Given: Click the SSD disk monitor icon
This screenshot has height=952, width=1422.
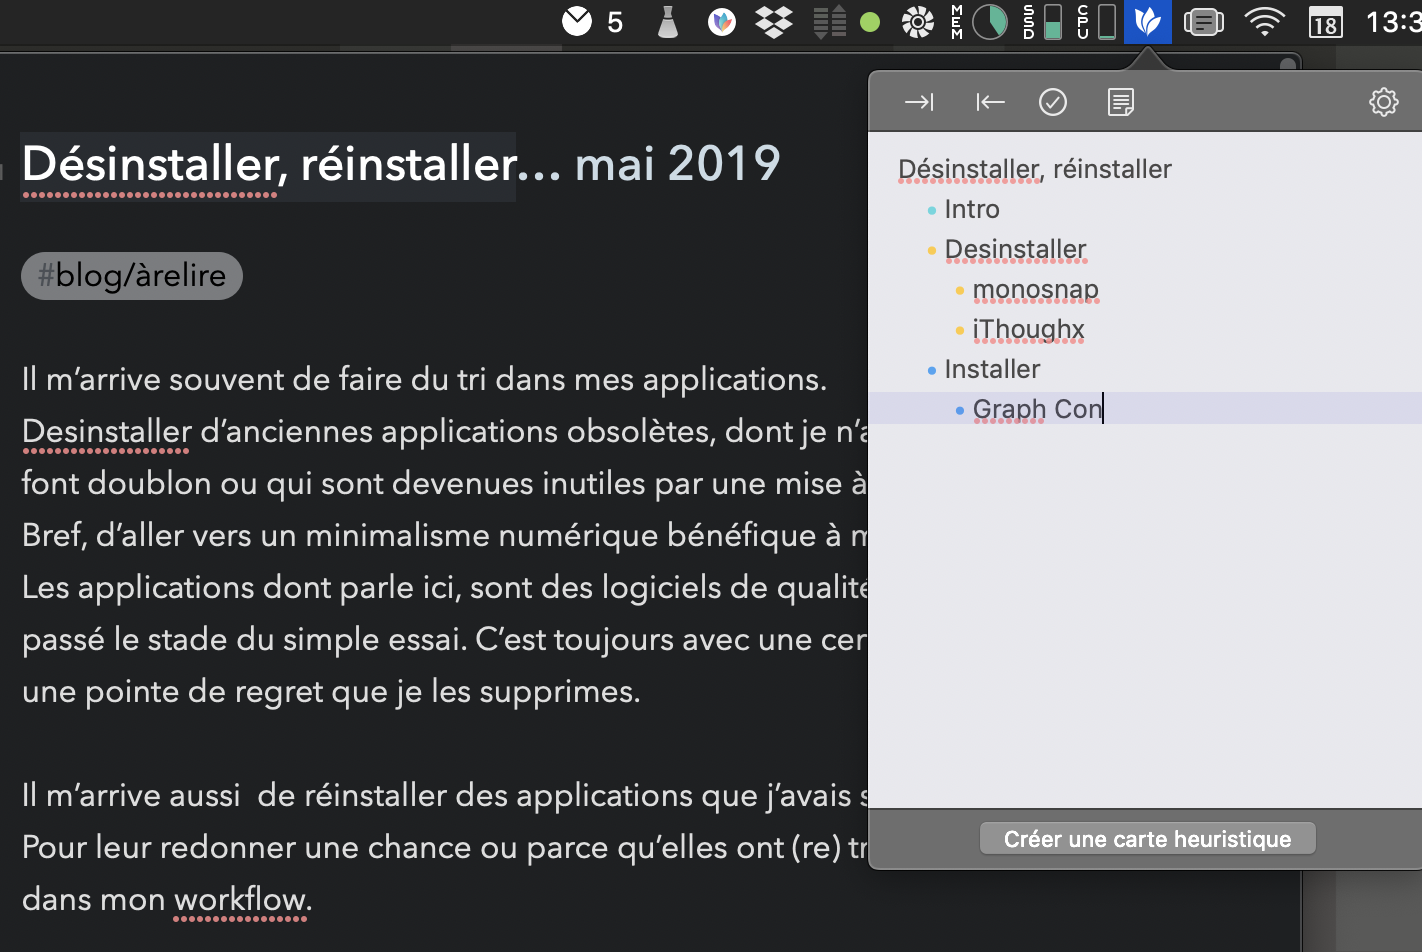Looking at the screenshot, I should (1042, 21).
